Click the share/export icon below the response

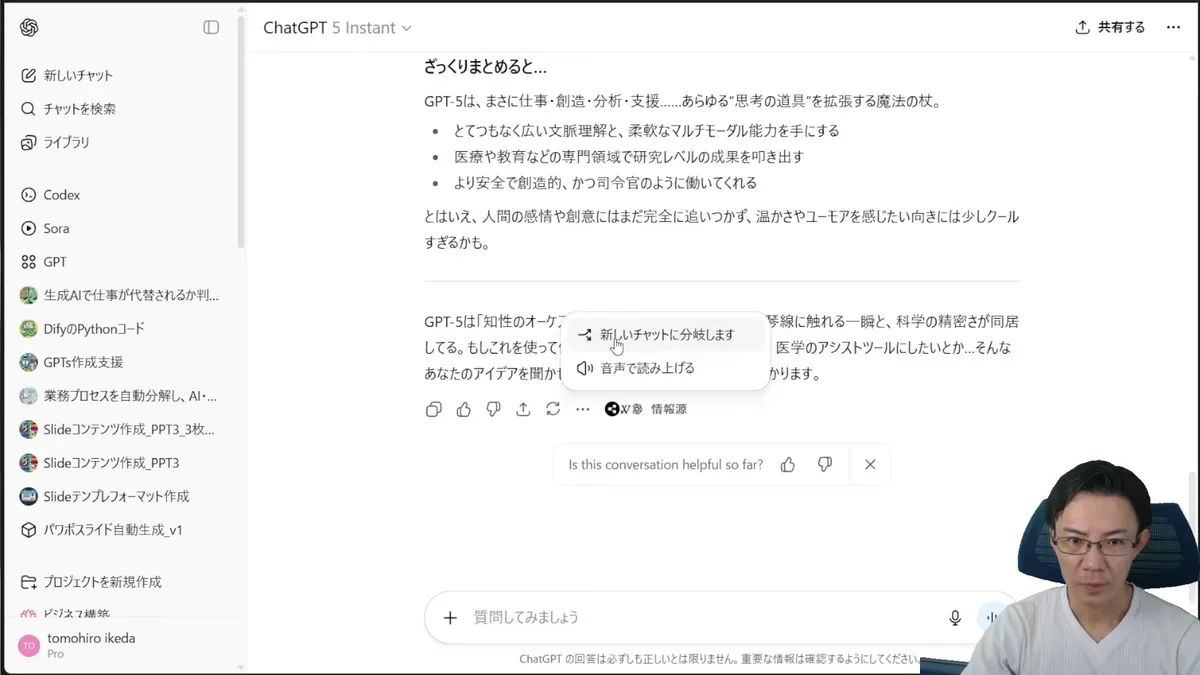point(523,409)
